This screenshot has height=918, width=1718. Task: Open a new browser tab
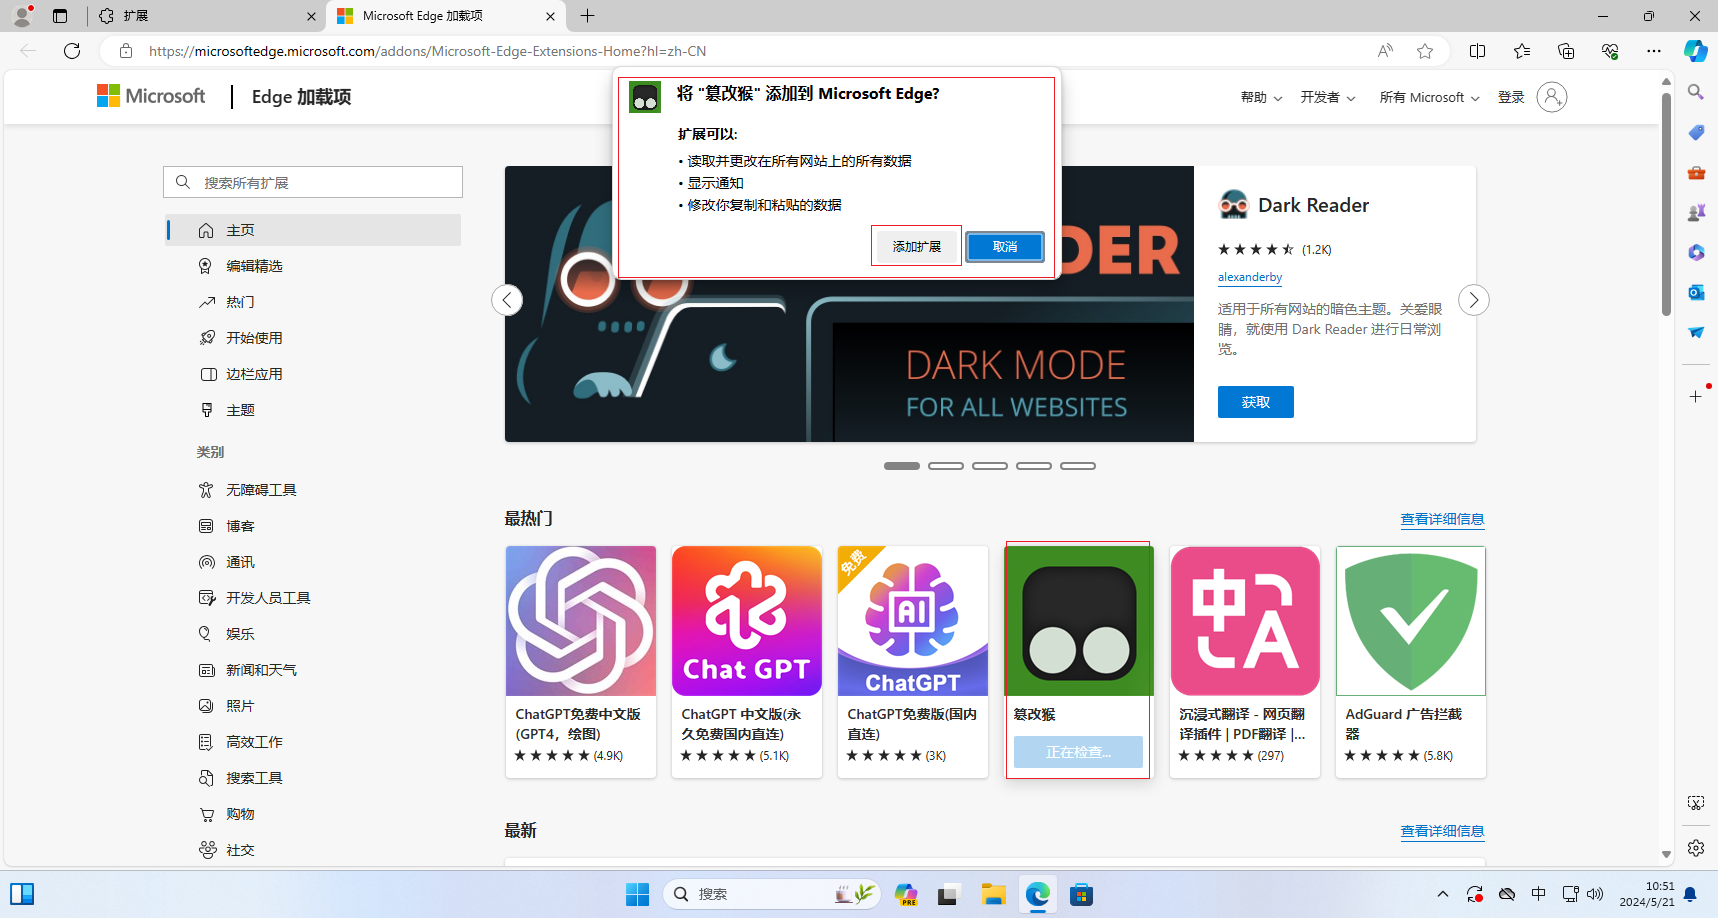tap(587, 16)
